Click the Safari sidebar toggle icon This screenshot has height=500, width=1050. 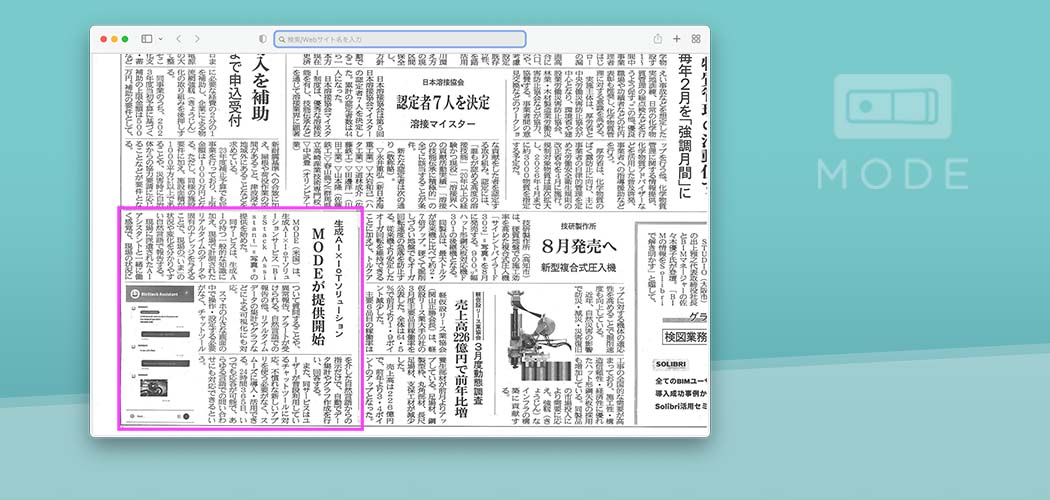[x=146, y=39]
